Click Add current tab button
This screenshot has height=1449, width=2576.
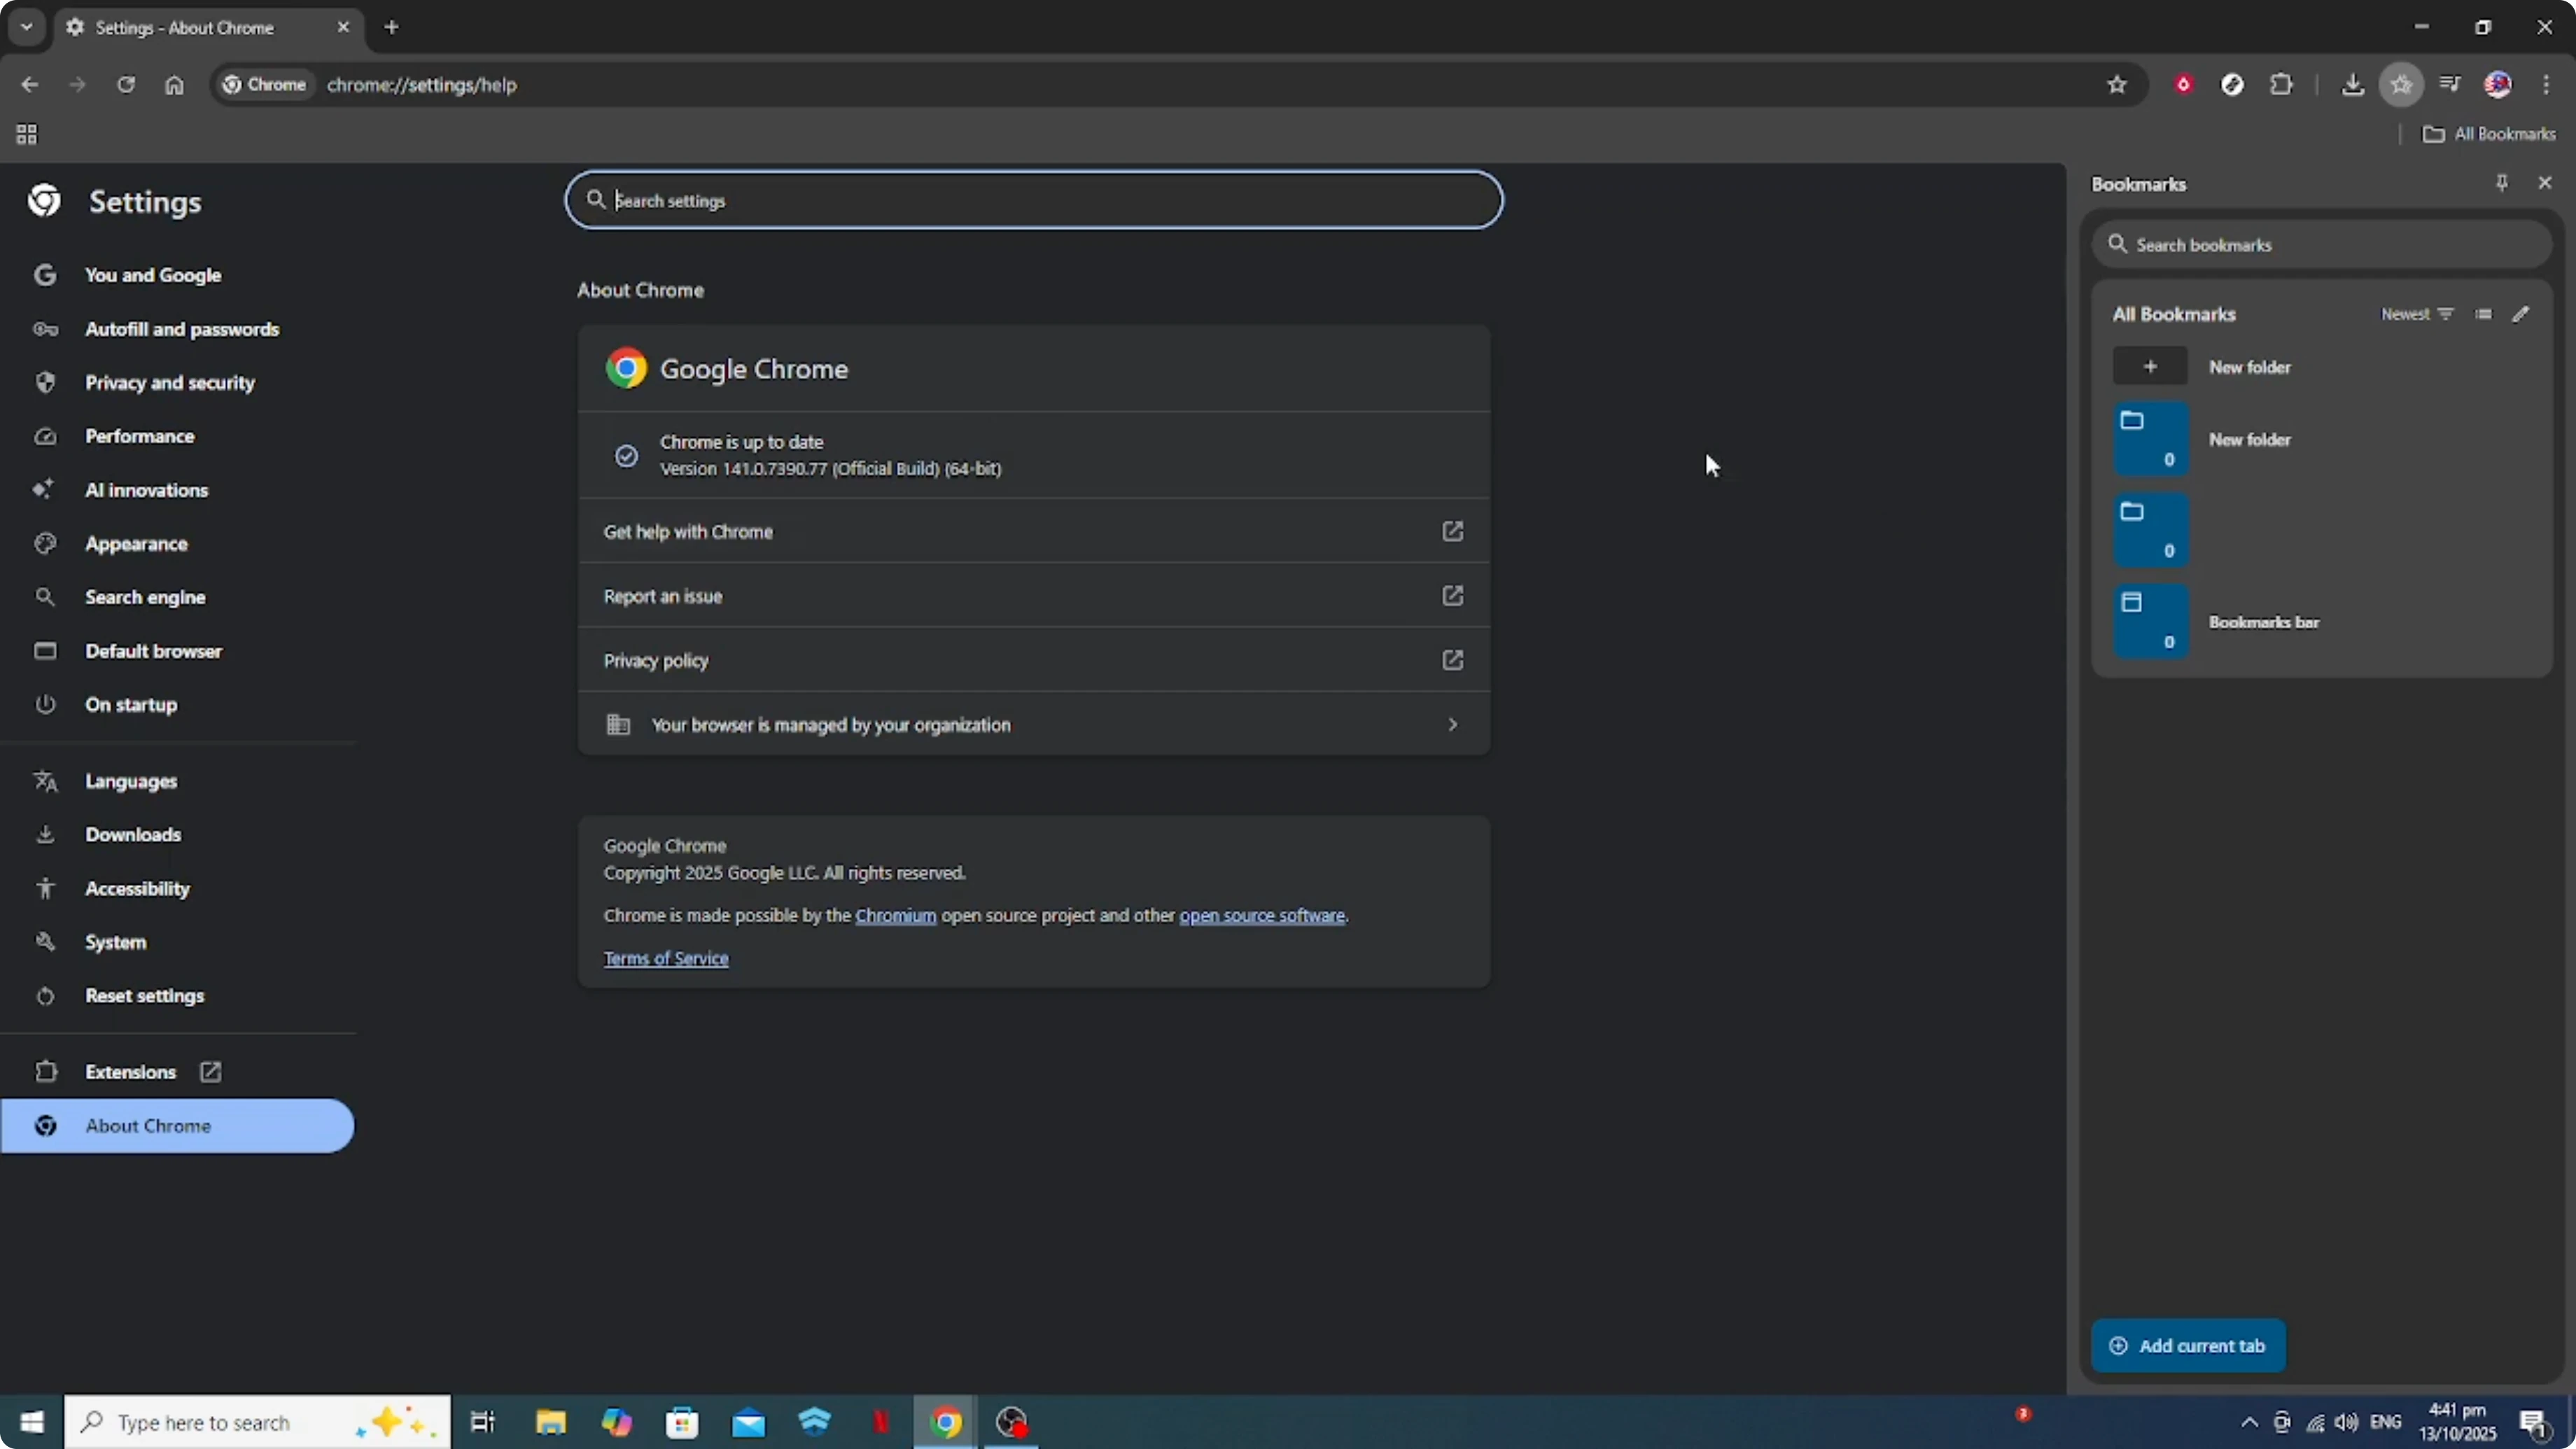(x=2188, y=1346)
